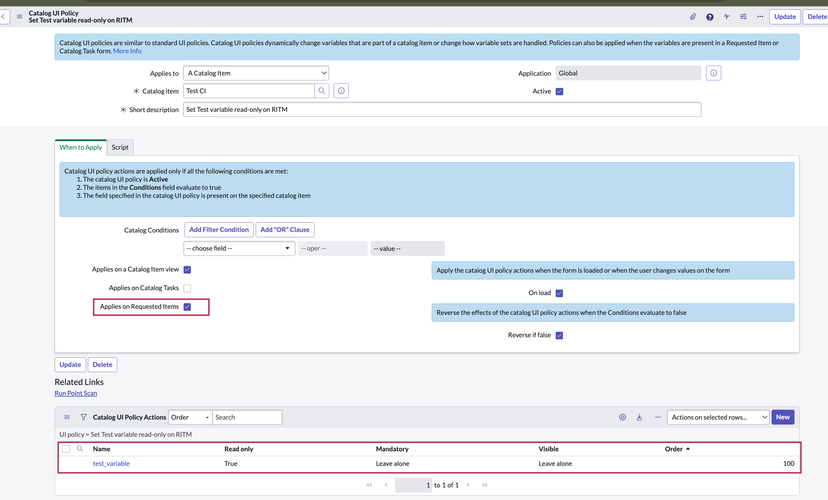Uncheck the Active checkbox
Screen dimensions: 828x500
tap(559, 91)
